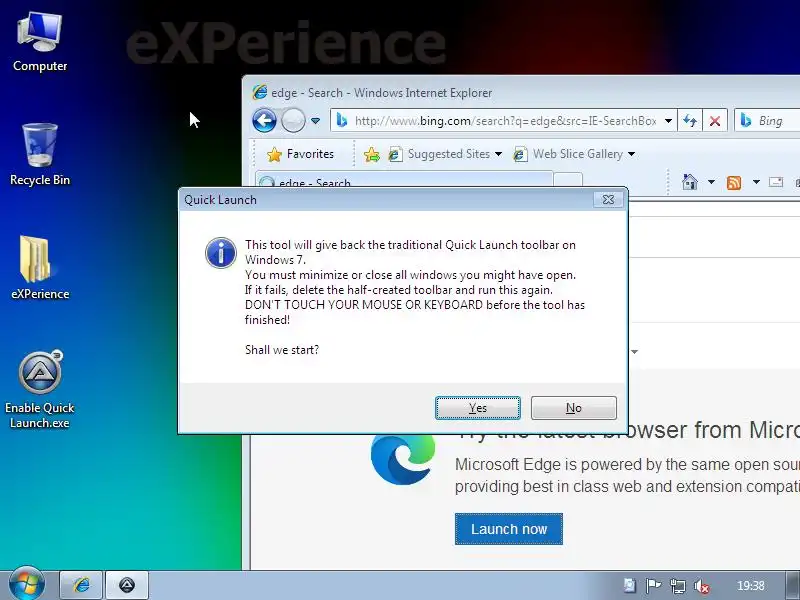The height and width of the screenshot is (600, 800).
Task: Open the Favorites button in IE
Action: point(300,154)
